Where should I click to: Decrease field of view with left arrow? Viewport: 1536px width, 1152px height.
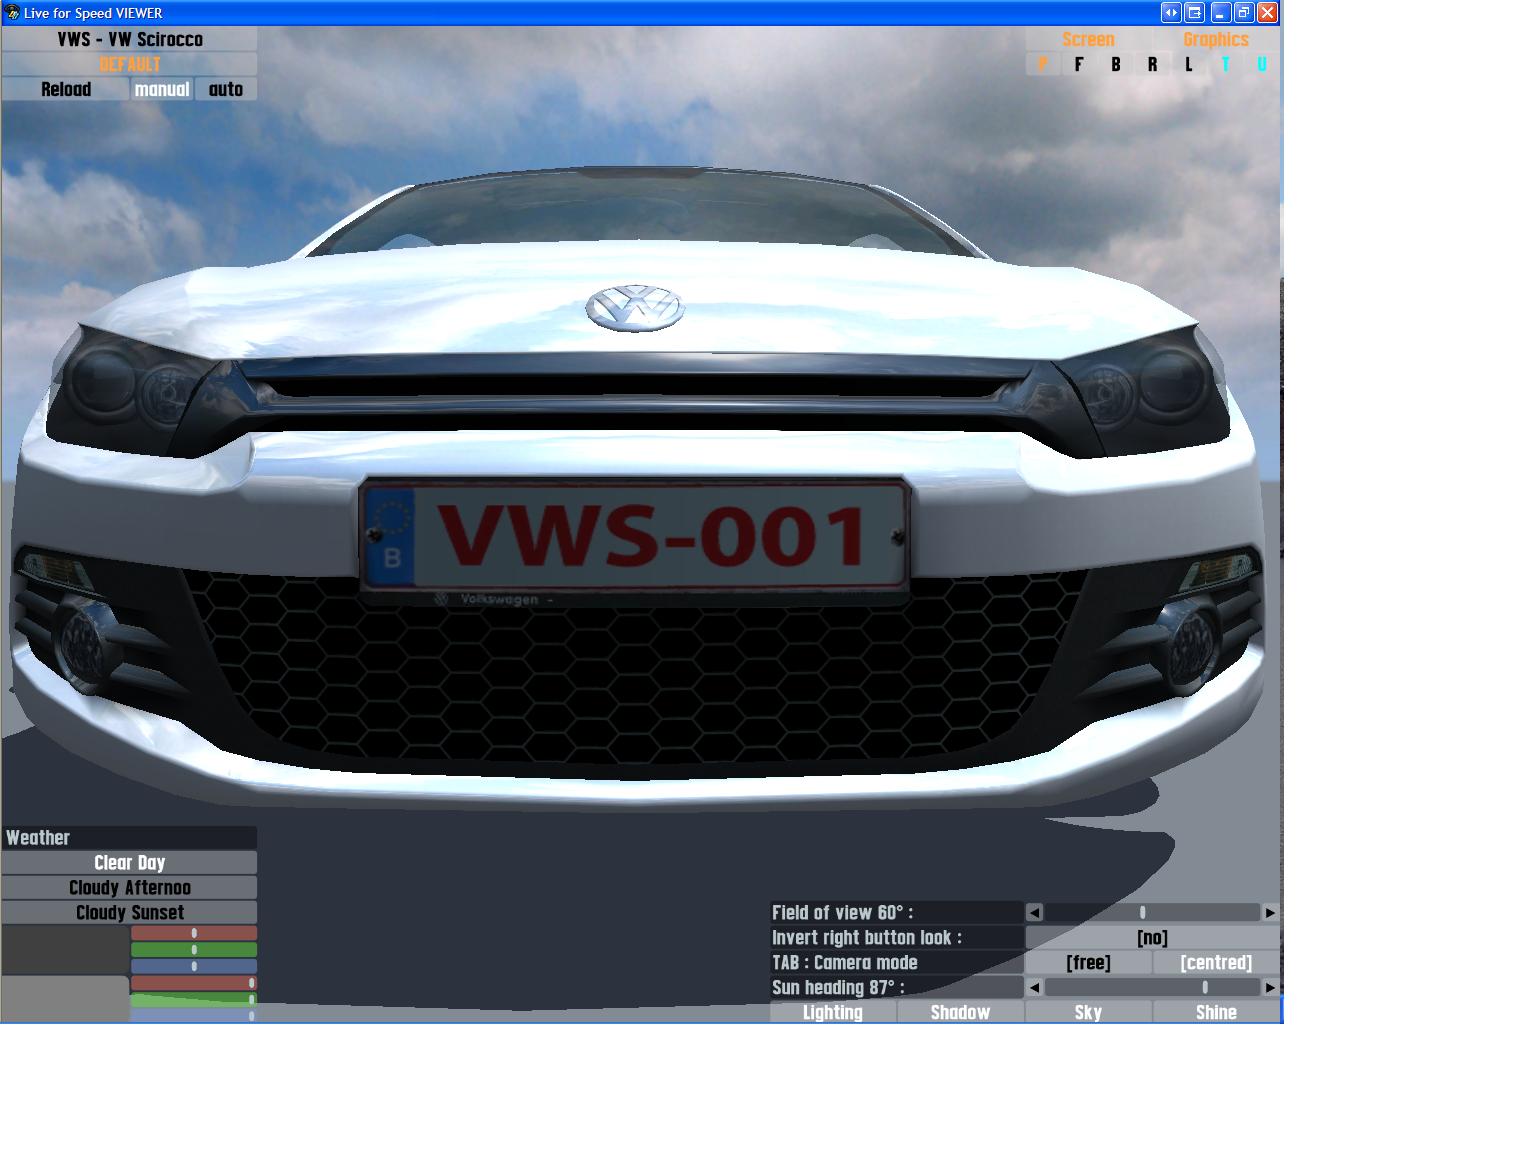click(x=1035, y=912)
